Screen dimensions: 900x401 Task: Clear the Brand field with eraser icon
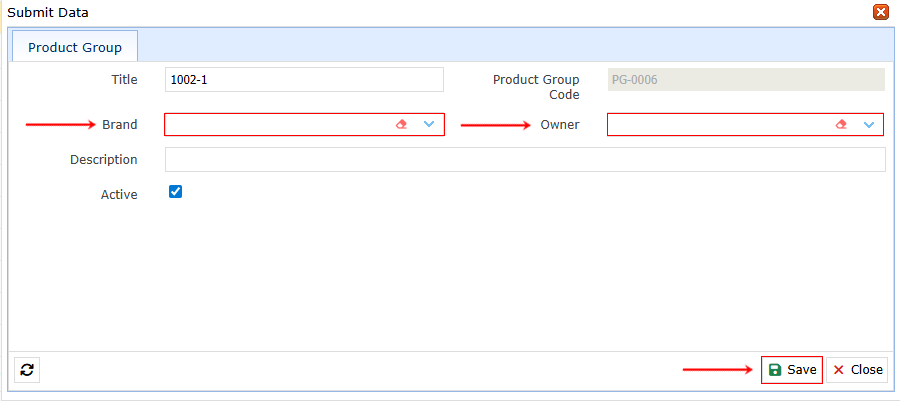(x=402, y=124)
